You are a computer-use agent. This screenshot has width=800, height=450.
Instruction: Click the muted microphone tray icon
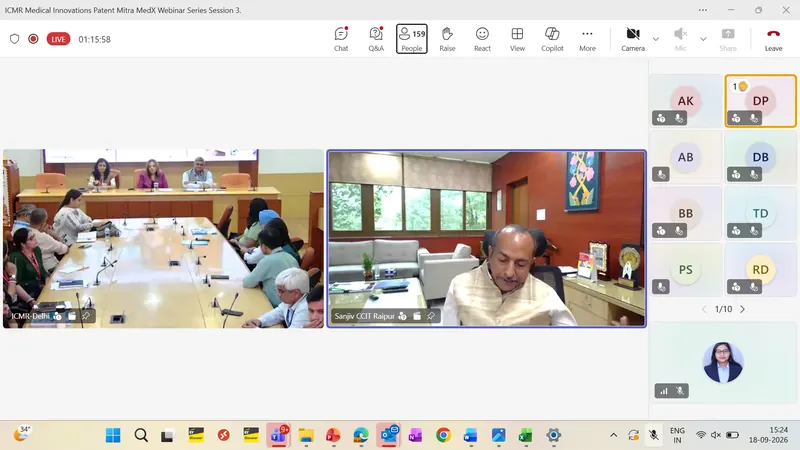[653, 435]
